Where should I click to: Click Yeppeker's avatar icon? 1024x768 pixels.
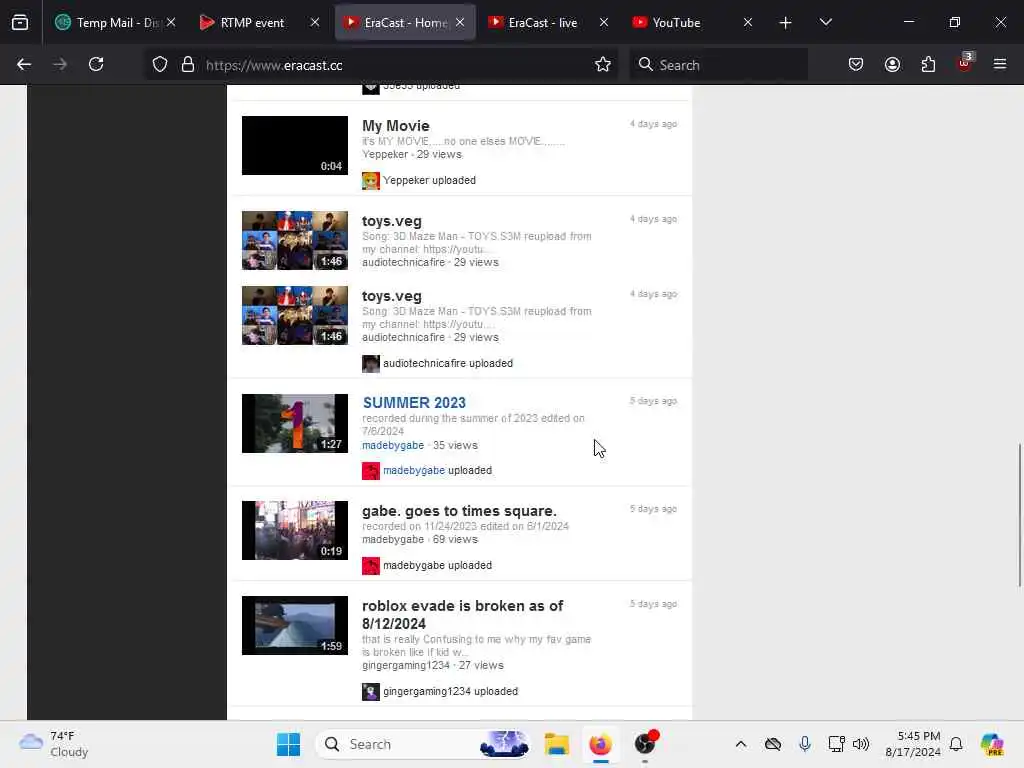tap(371, 180)
